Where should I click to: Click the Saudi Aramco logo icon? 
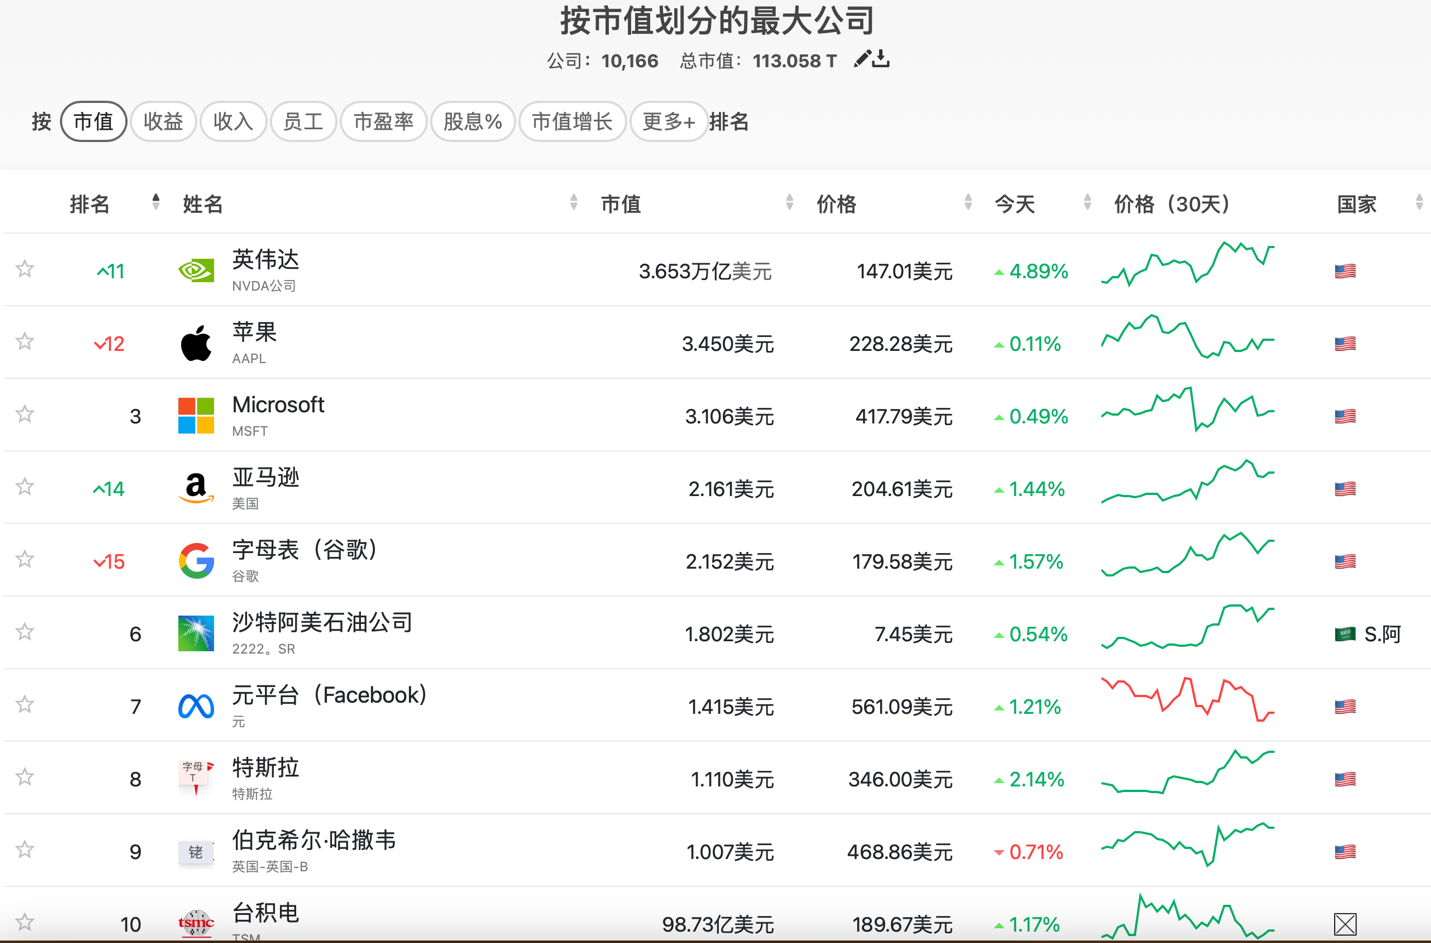pyautogui.click(x=196, y=633)
